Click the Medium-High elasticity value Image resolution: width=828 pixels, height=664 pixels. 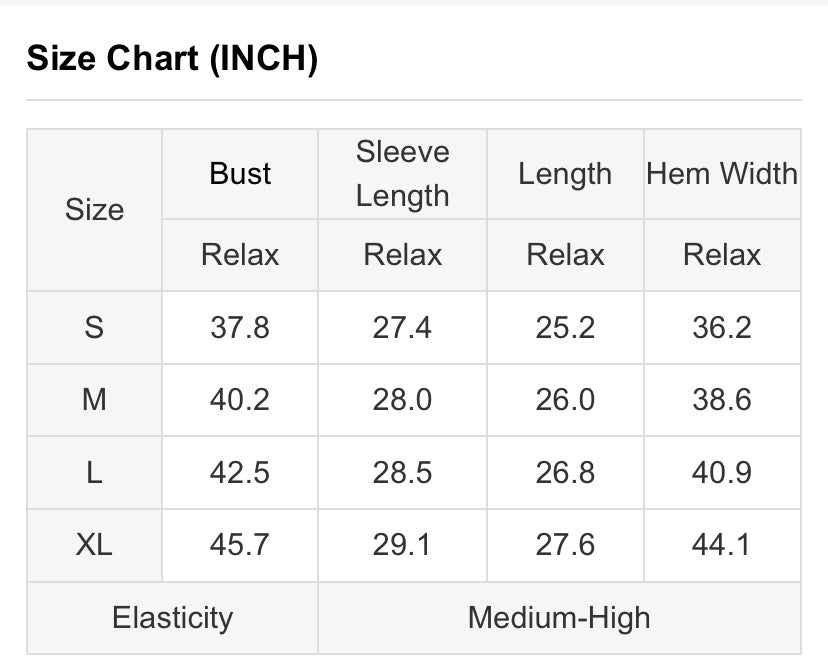tap(559, 618)
